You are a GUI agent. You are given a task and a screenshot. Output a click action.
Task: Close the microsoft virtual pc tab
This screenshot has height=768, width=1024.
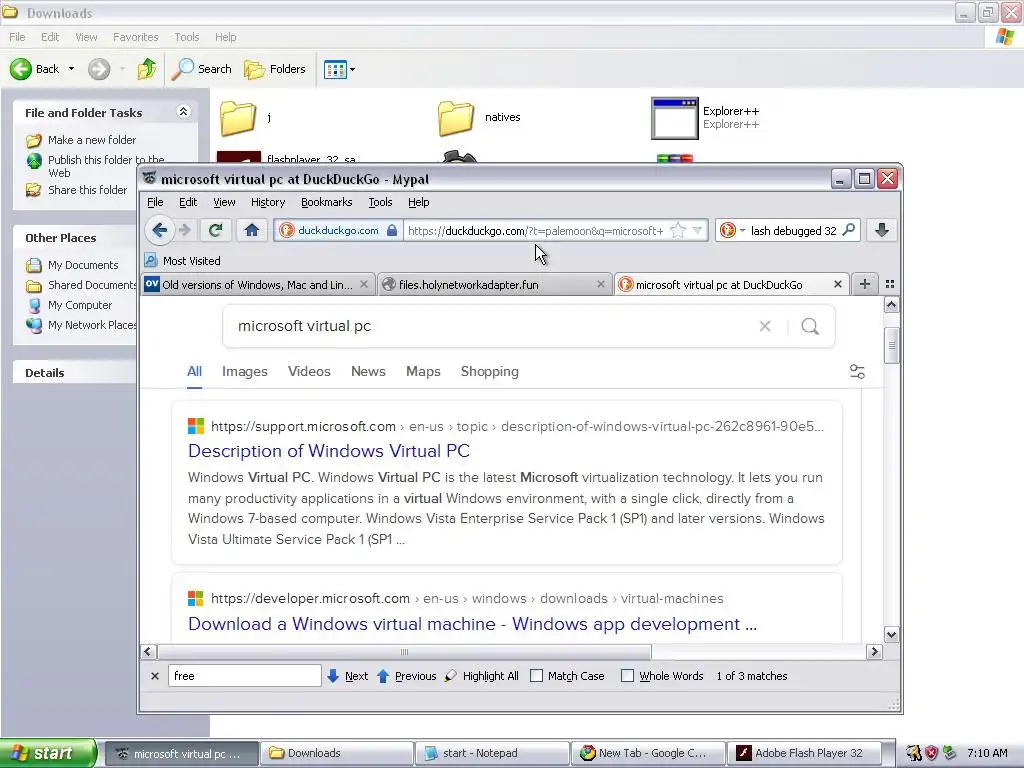838,284
